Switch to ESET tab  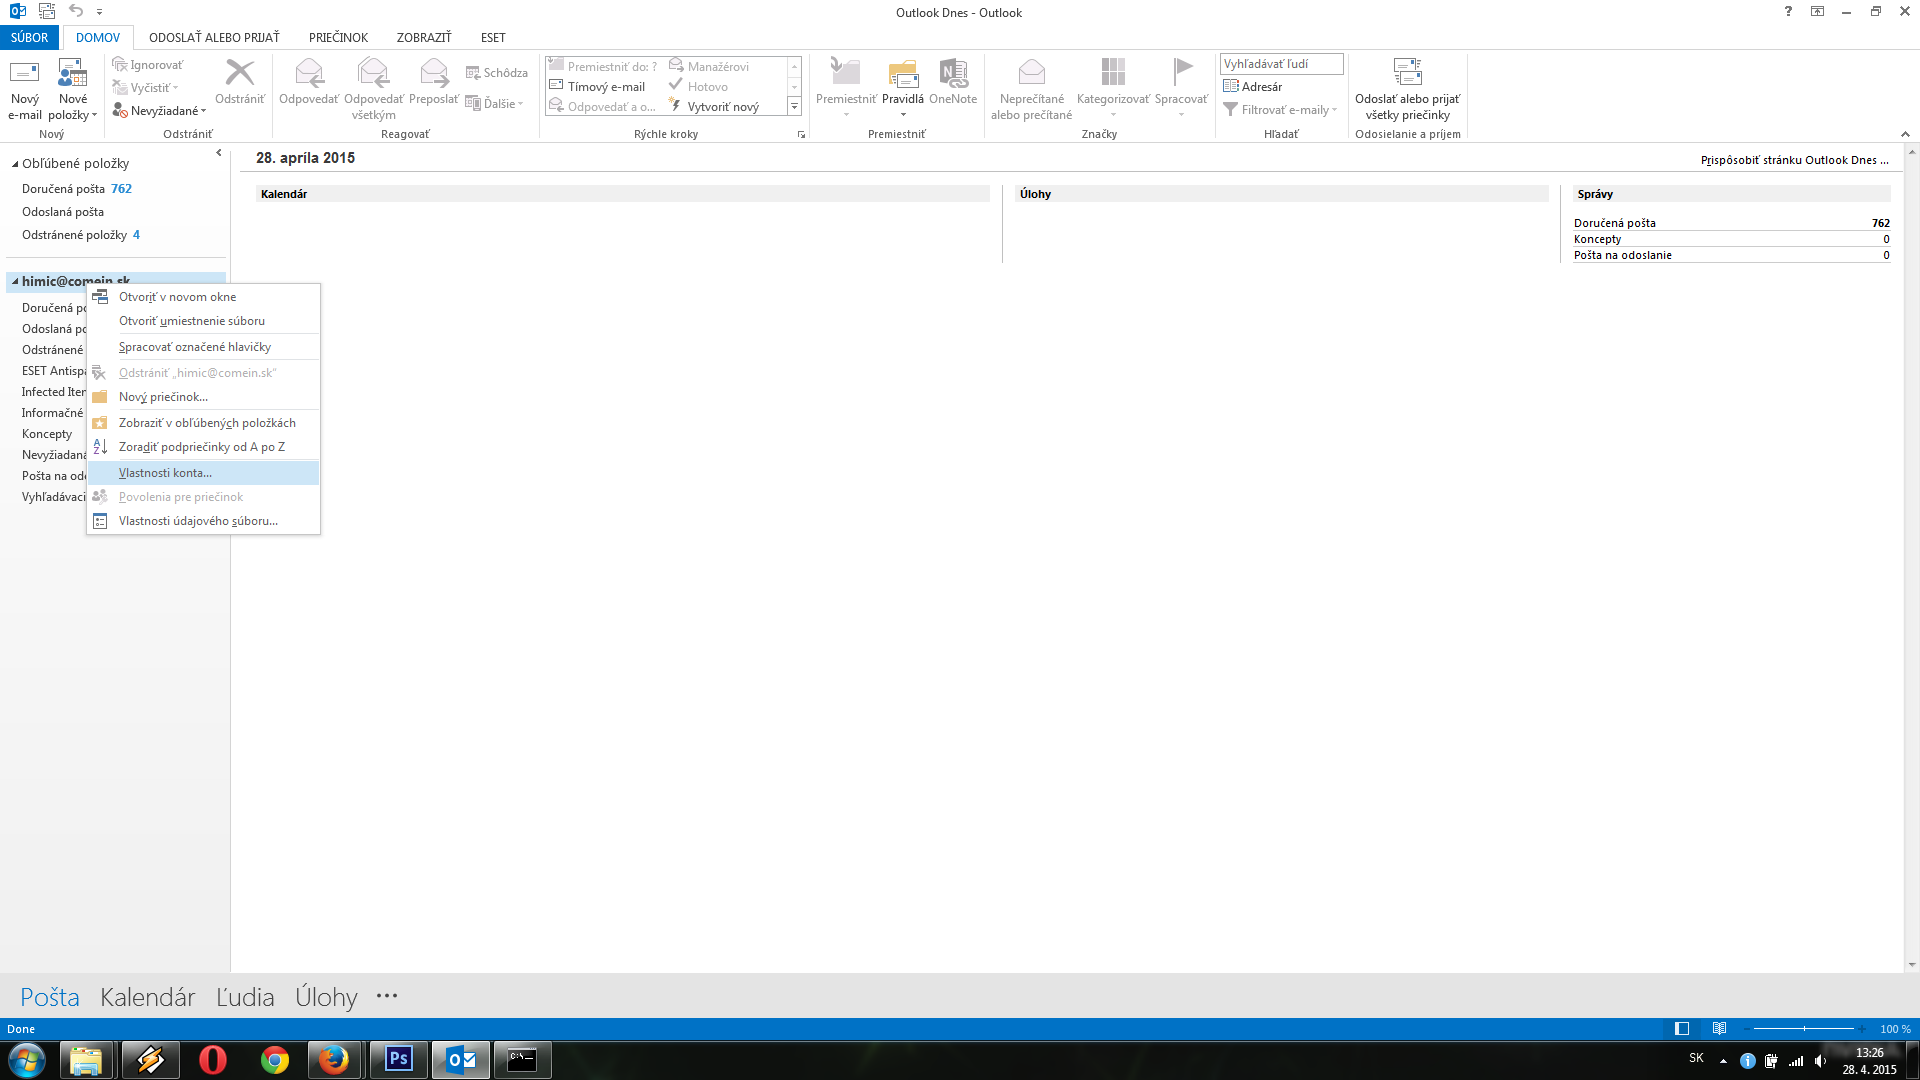[x=493, y=38]
